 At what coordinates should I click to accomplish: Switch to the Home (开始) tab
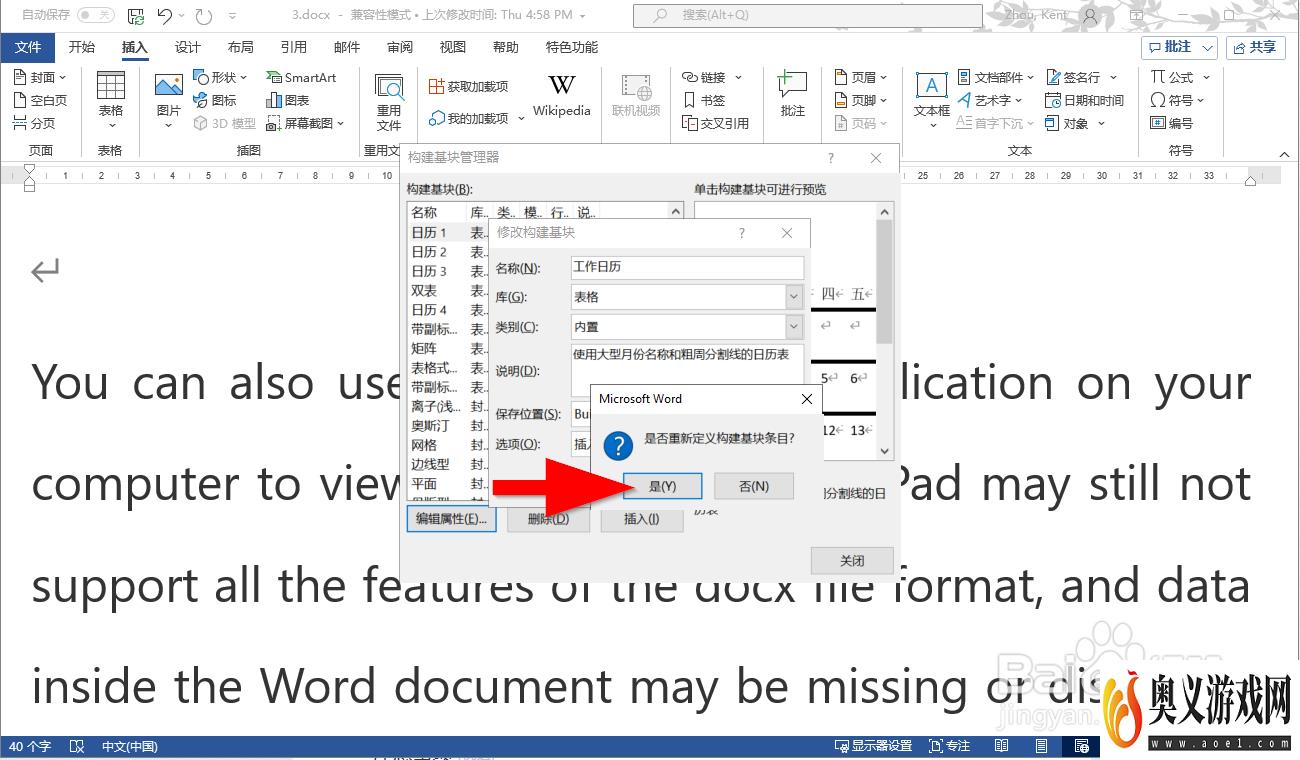[81, 47]
